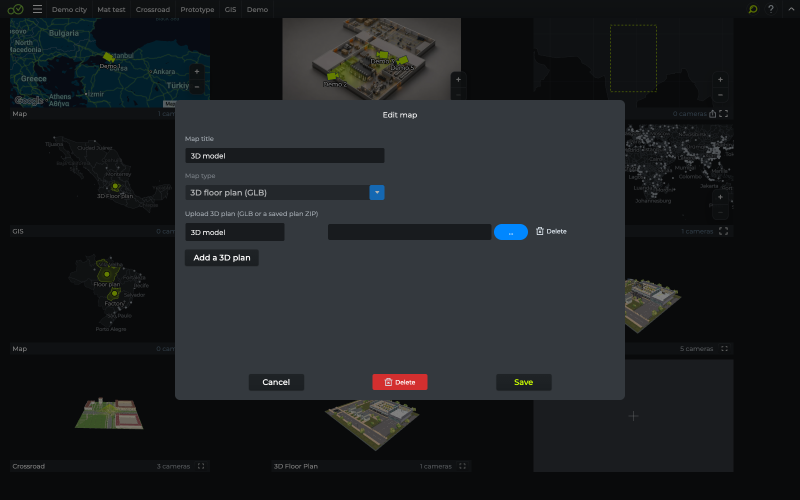Click the Factory marker on Brazil map
800x500 pixels.
coord(114,293)
